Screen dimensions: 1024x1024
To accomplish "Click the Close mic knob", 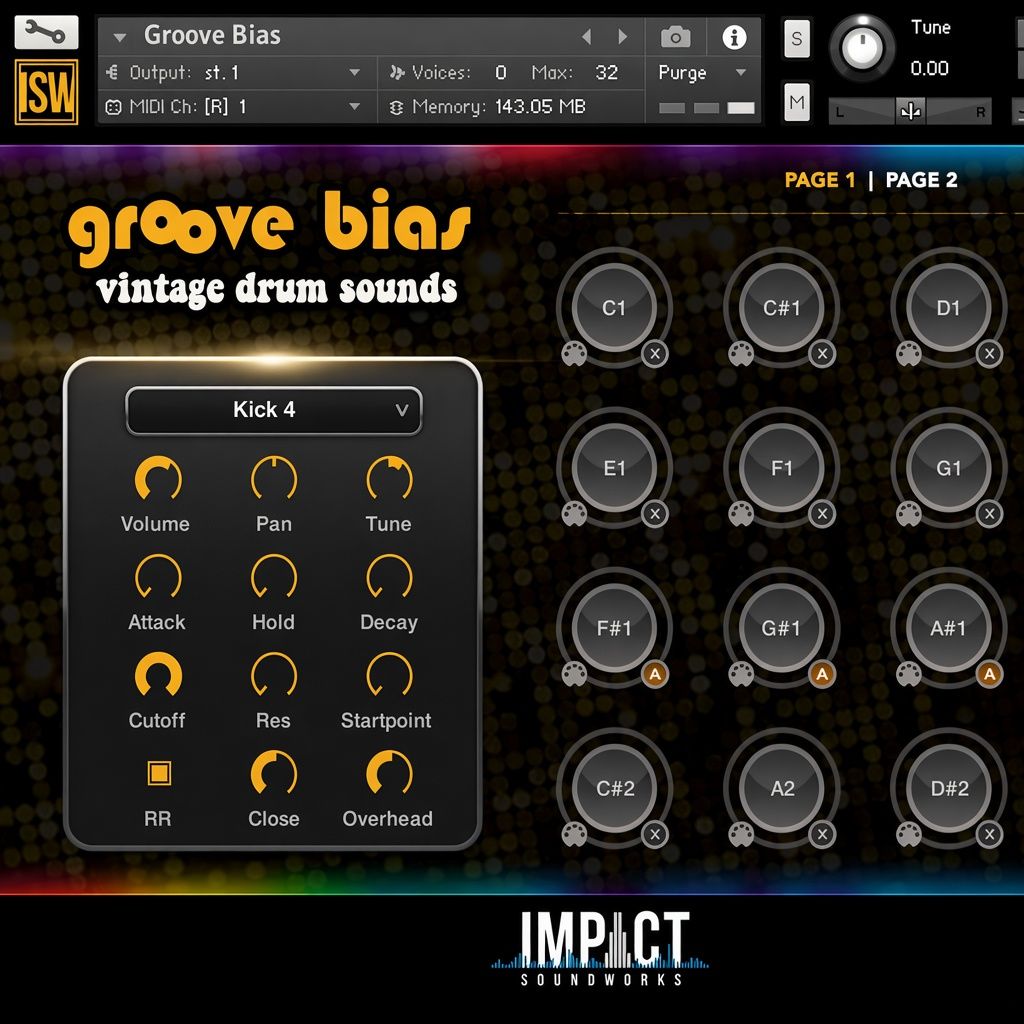I will pos(274,774).
